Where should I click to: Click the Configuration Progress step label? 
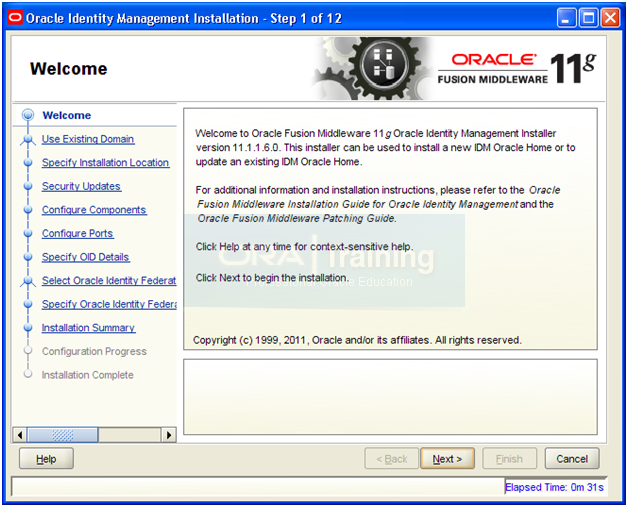(94, 351)
